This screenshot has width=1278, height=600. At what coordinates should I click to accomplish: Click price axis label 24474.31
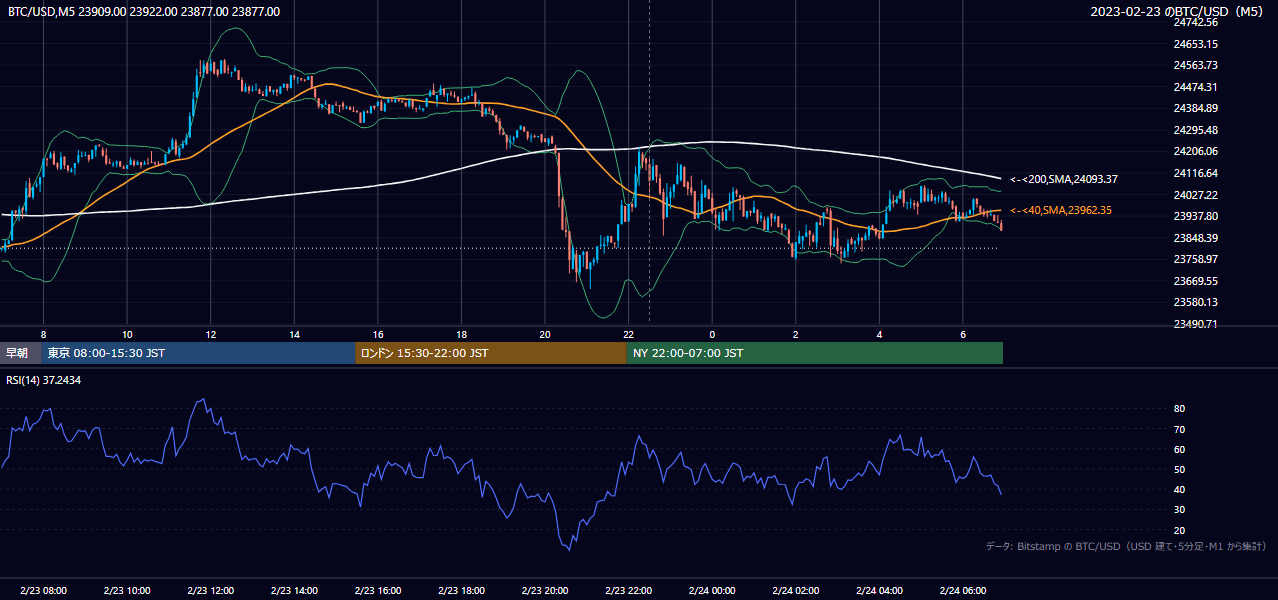(x=1196, y=87)
